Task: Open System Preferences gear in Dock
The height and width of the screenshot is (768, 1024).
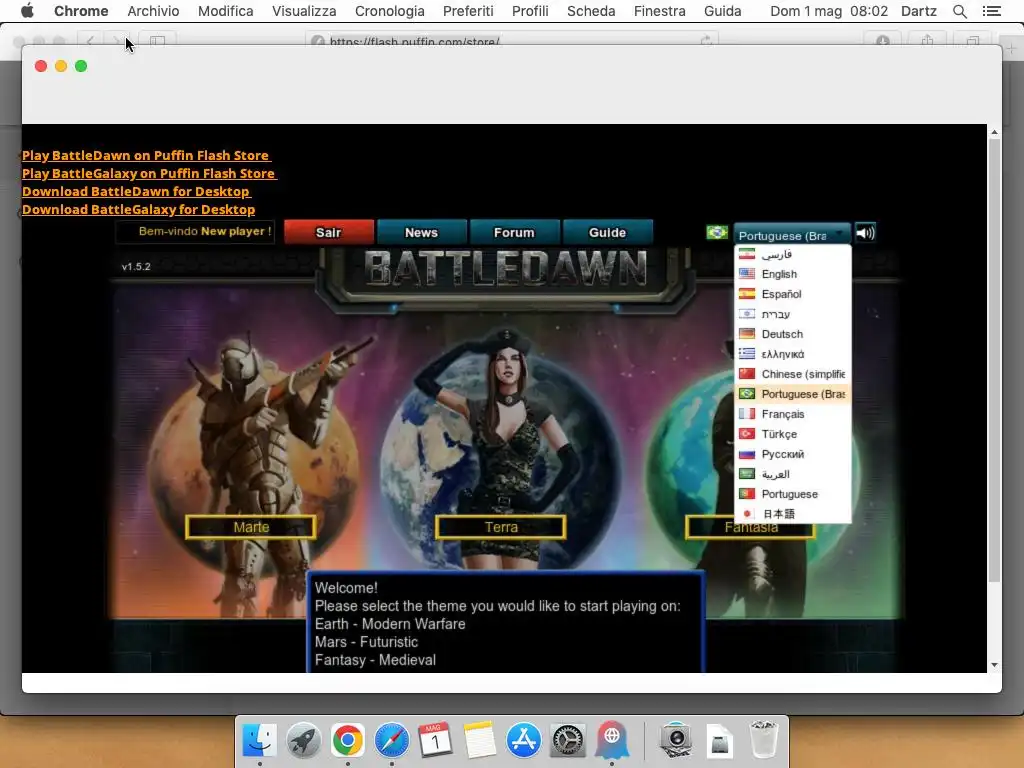Action: pyautogui.click(x=568, y=740)
